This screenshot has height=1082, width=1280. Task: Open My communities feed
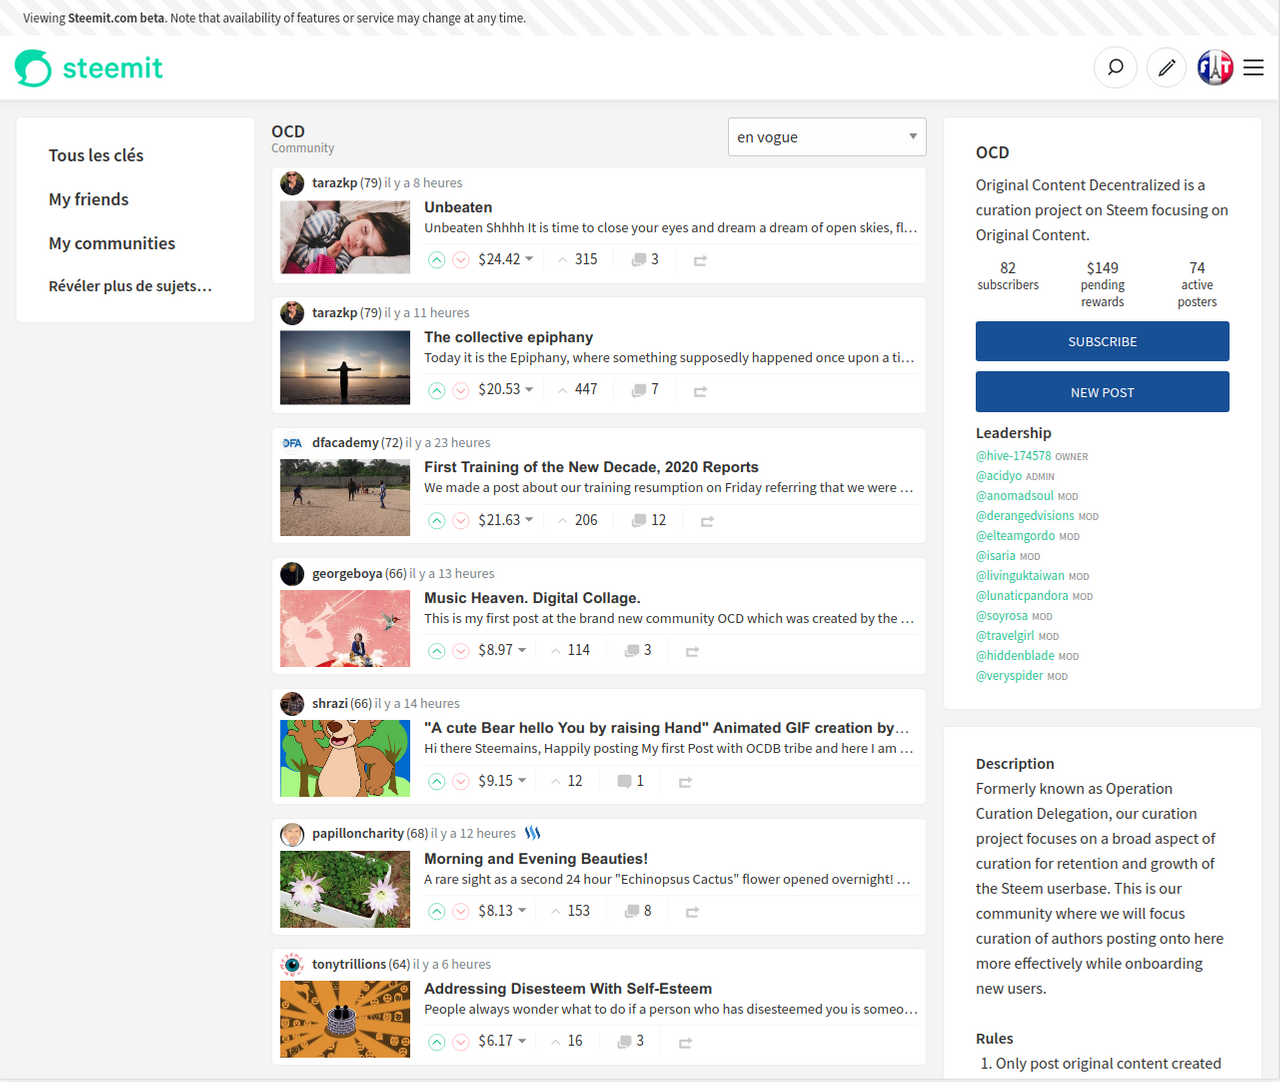click(112, 243)
